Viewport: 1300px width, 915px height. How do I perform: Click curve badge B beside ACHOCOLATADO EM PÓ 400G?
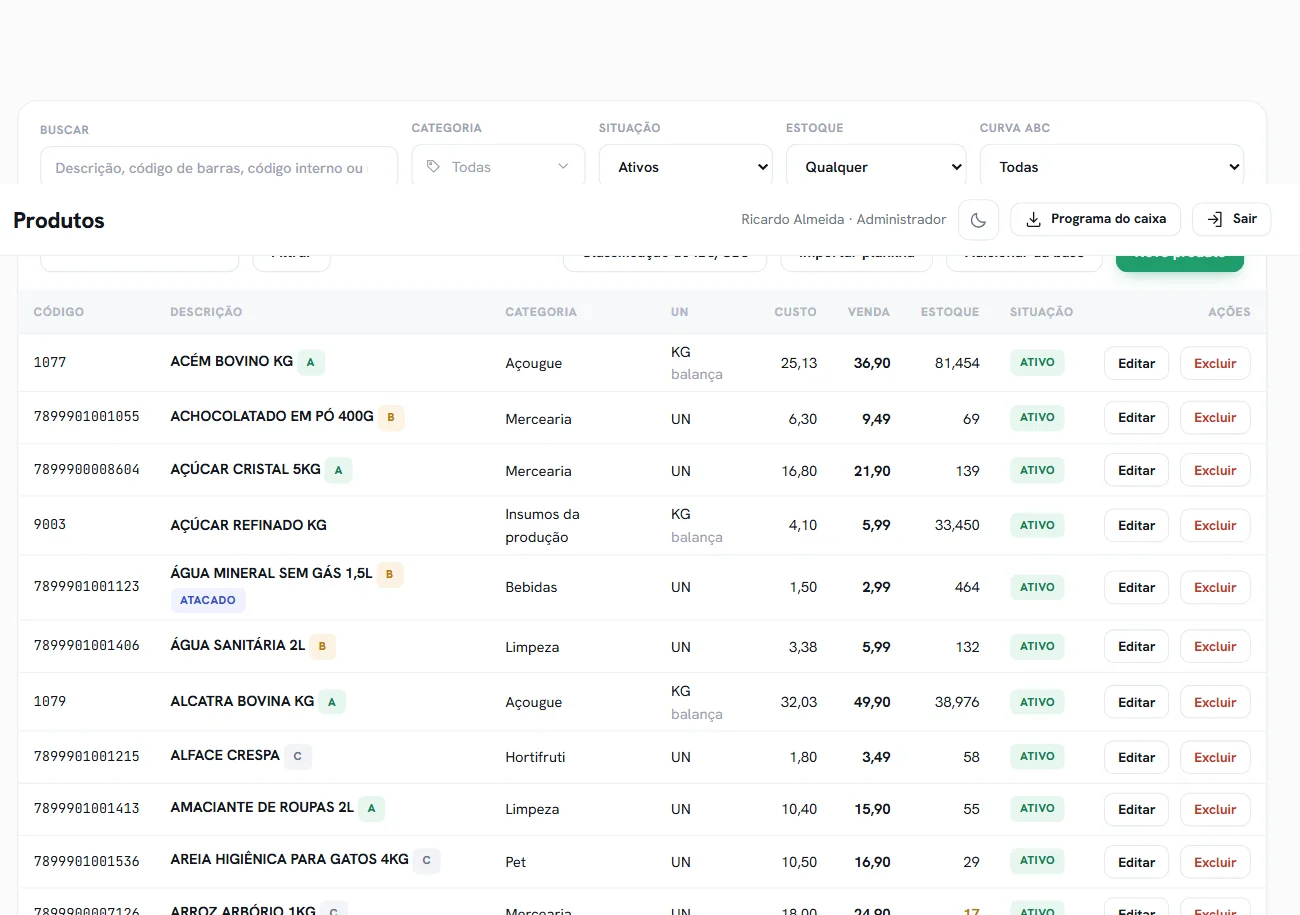tap(391, 417)
